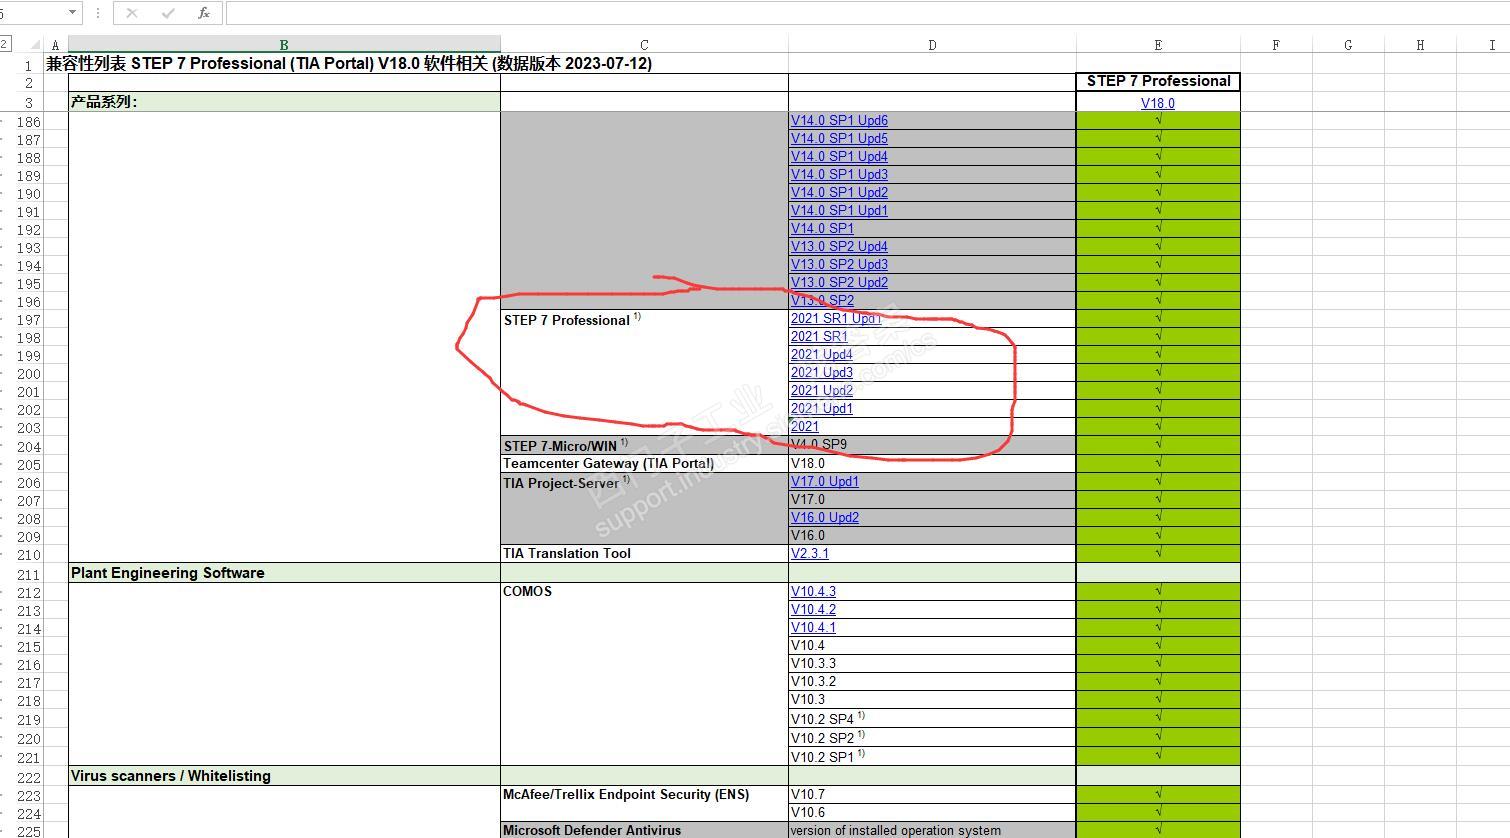Open the V14.0 SP1 Upd4 link
Viewport: 1510px width, 838px height.
pyautogui.click(x=839, y=156)
